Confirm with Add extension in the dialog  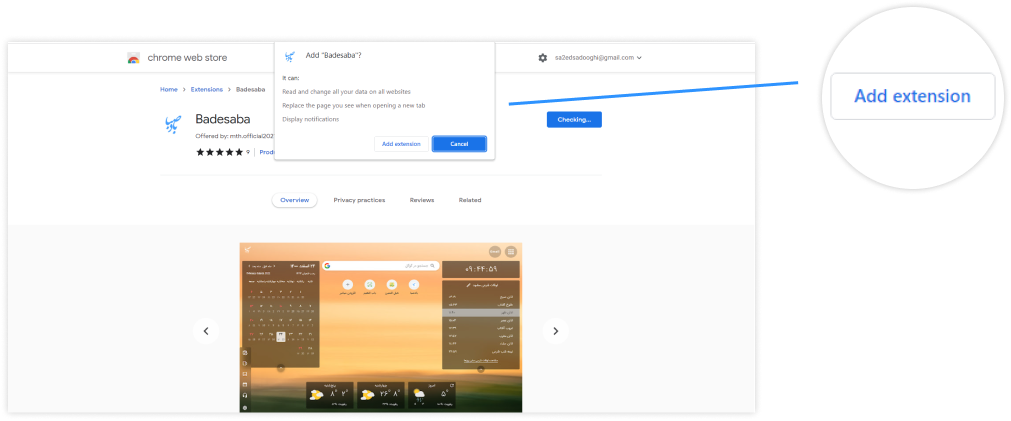401,144
